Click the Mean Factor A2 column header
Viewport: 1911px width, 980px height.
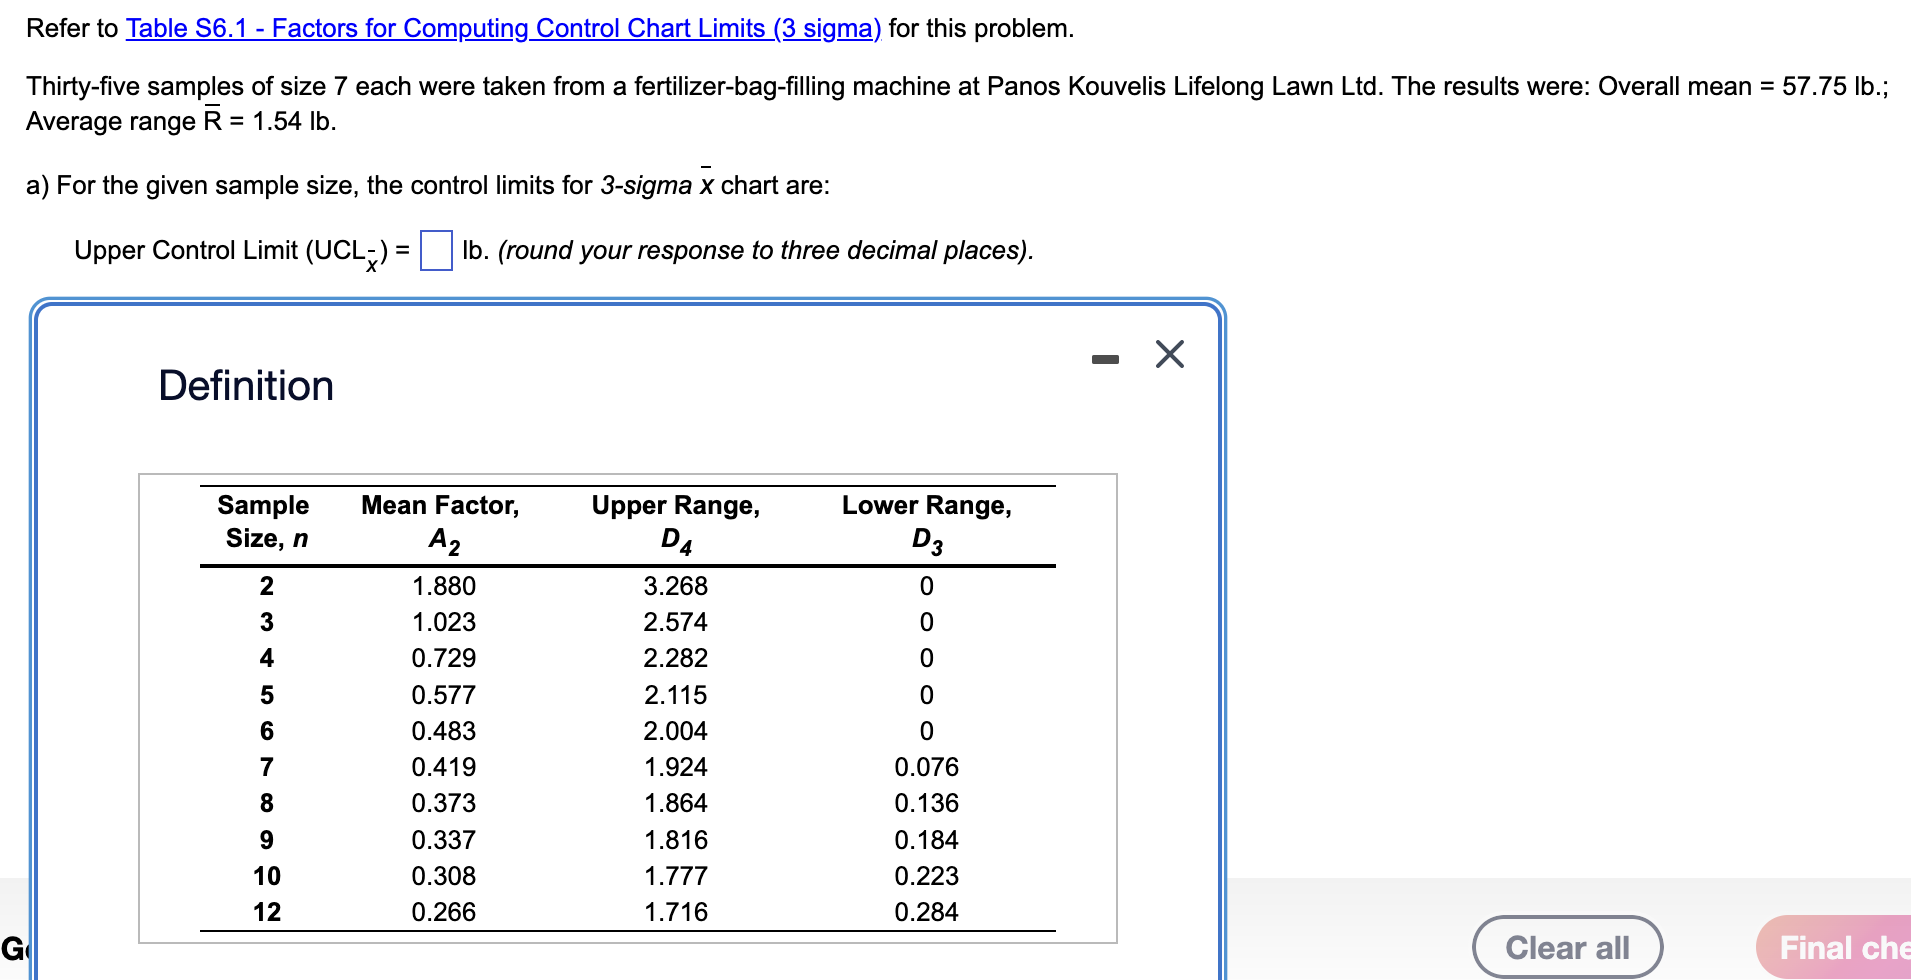point(441,522)
